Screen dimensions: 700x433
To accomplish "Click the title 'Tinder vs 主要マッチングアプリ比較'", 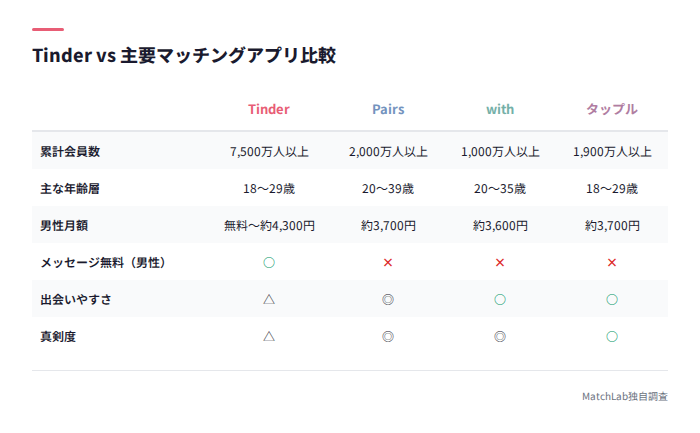I will point(184,56).
